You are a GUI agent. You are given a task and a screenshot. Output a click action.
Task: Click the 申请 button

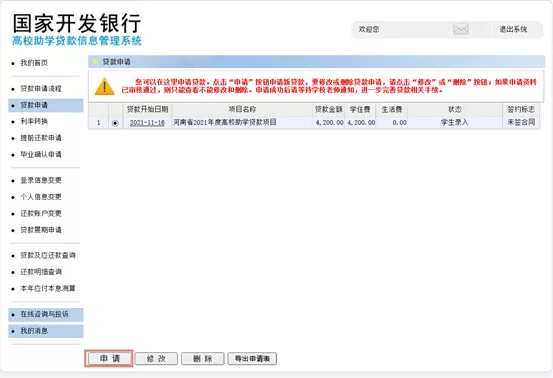[109, 359]
